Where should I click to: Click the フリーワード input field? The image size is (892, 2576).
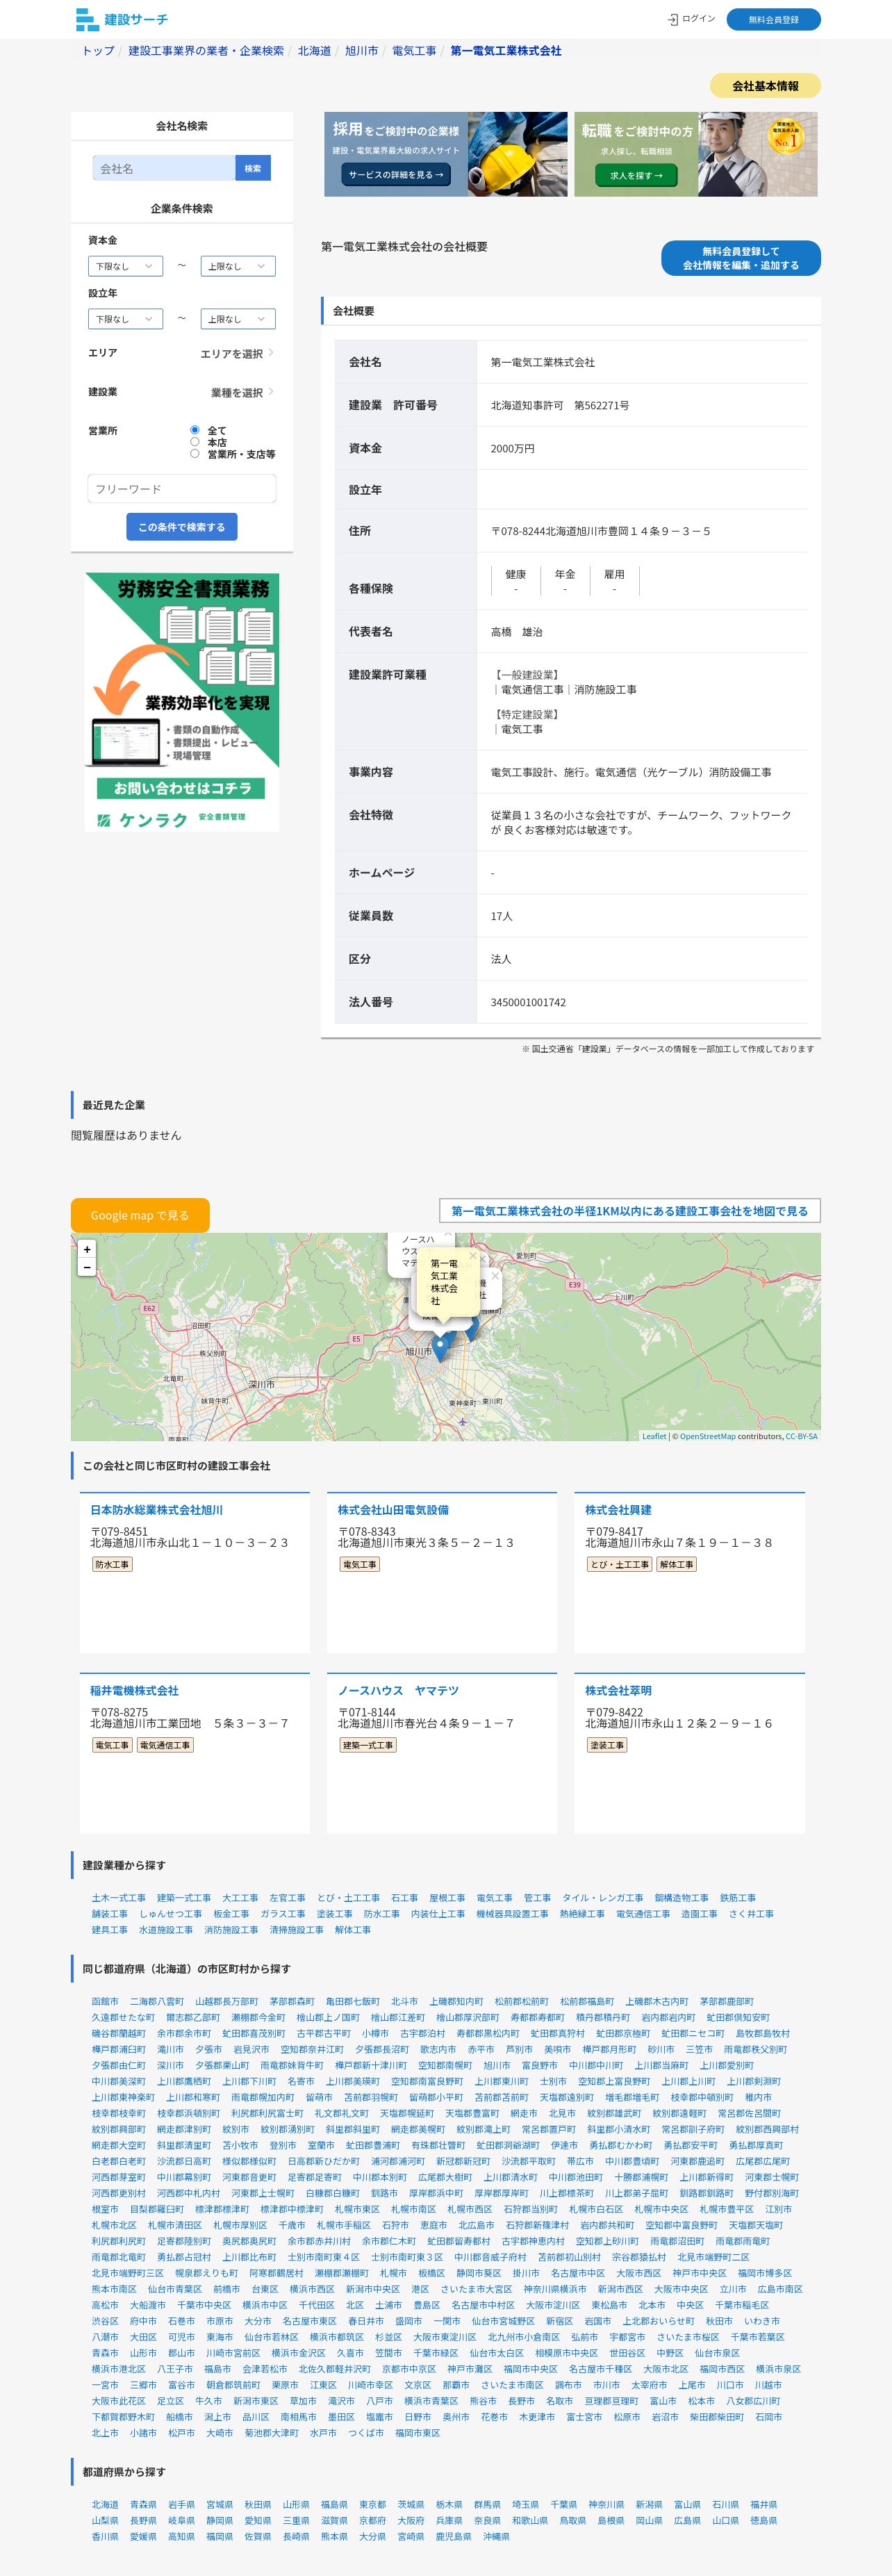(182, 488)
